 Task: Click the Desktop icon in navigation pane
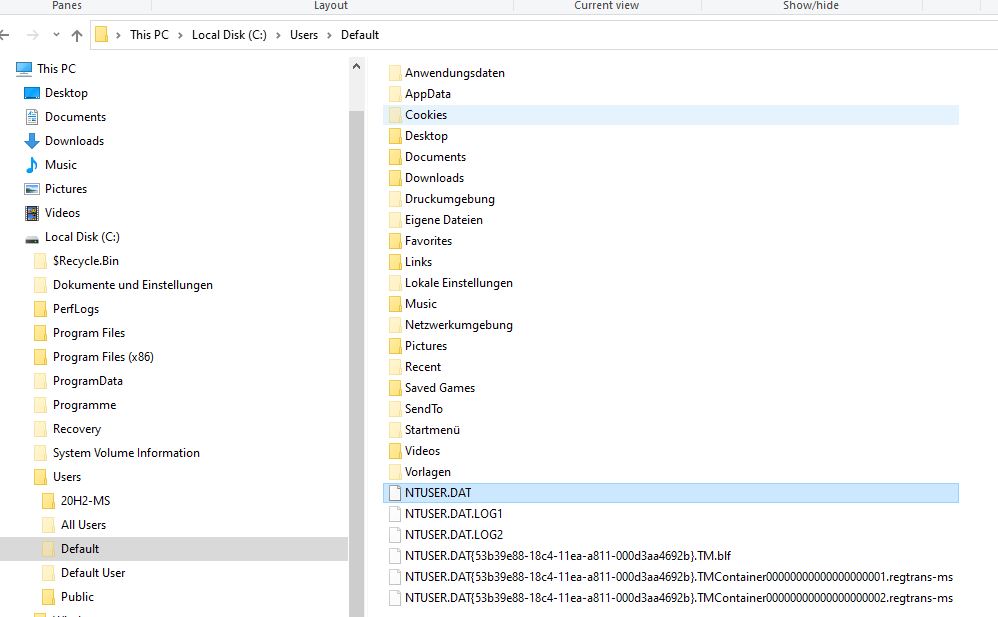click(x=32, y=93)
